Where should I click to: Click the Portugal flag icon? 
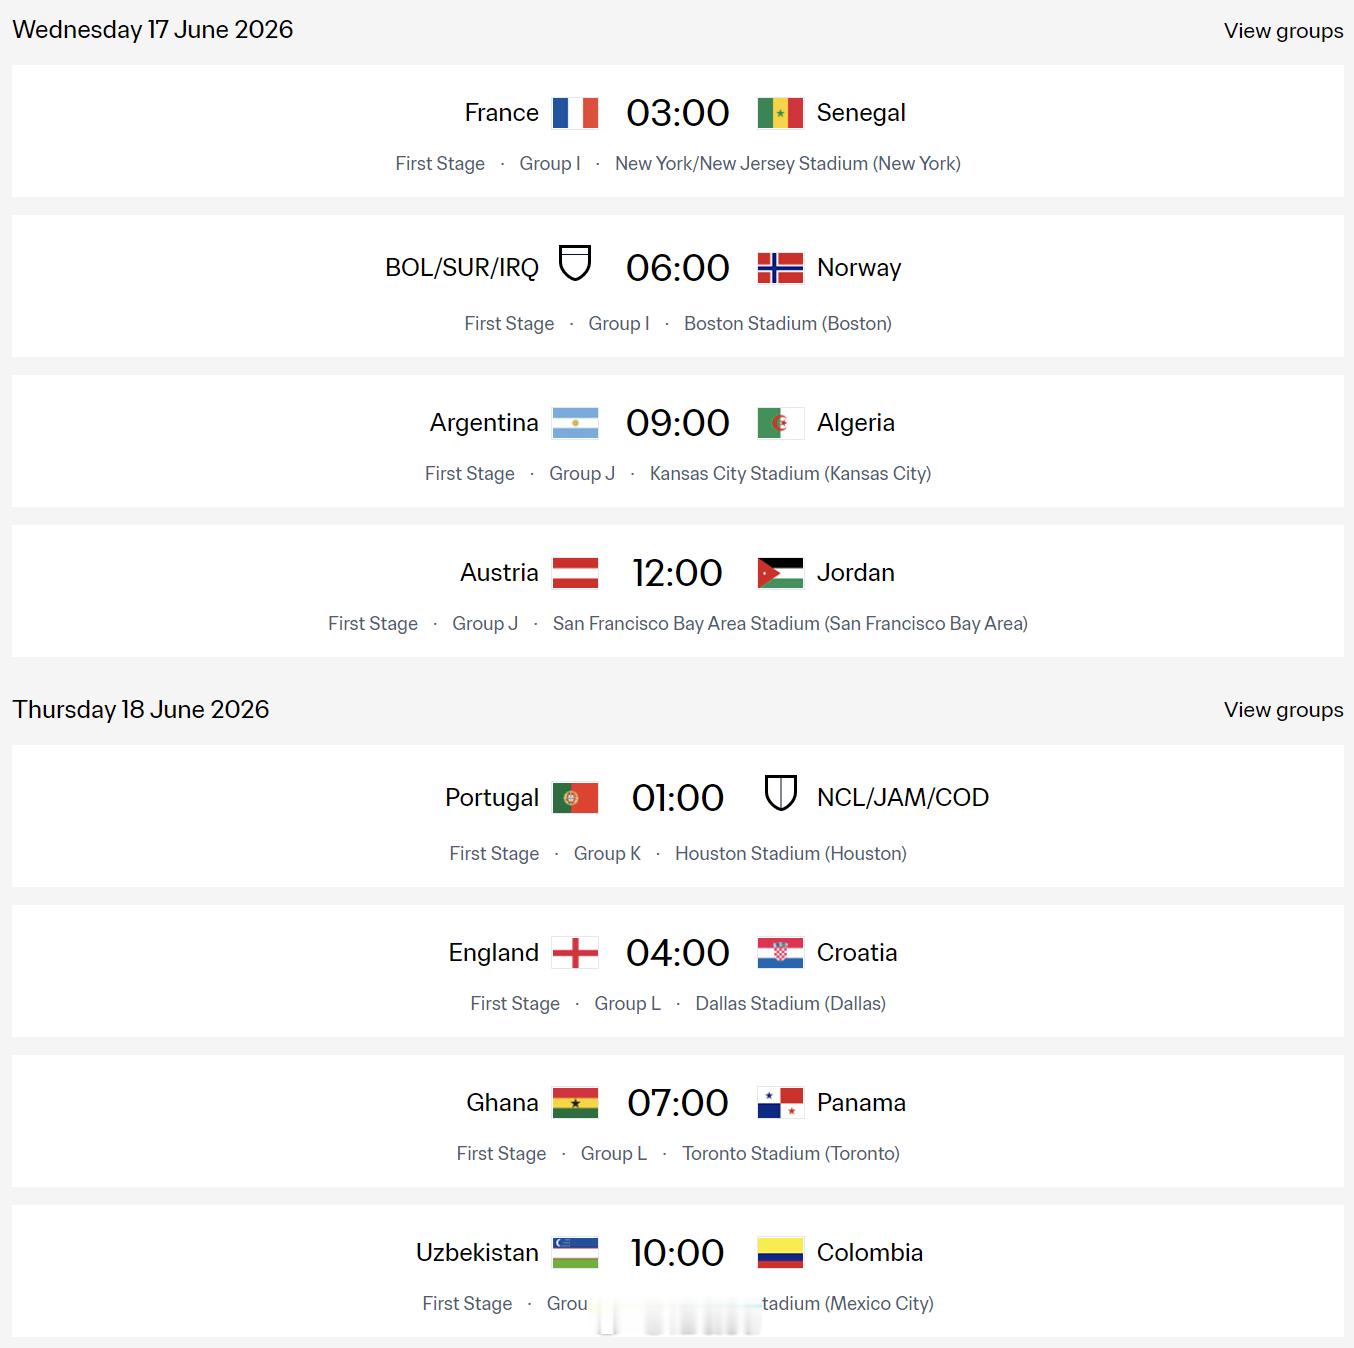(x=575, y=798)
